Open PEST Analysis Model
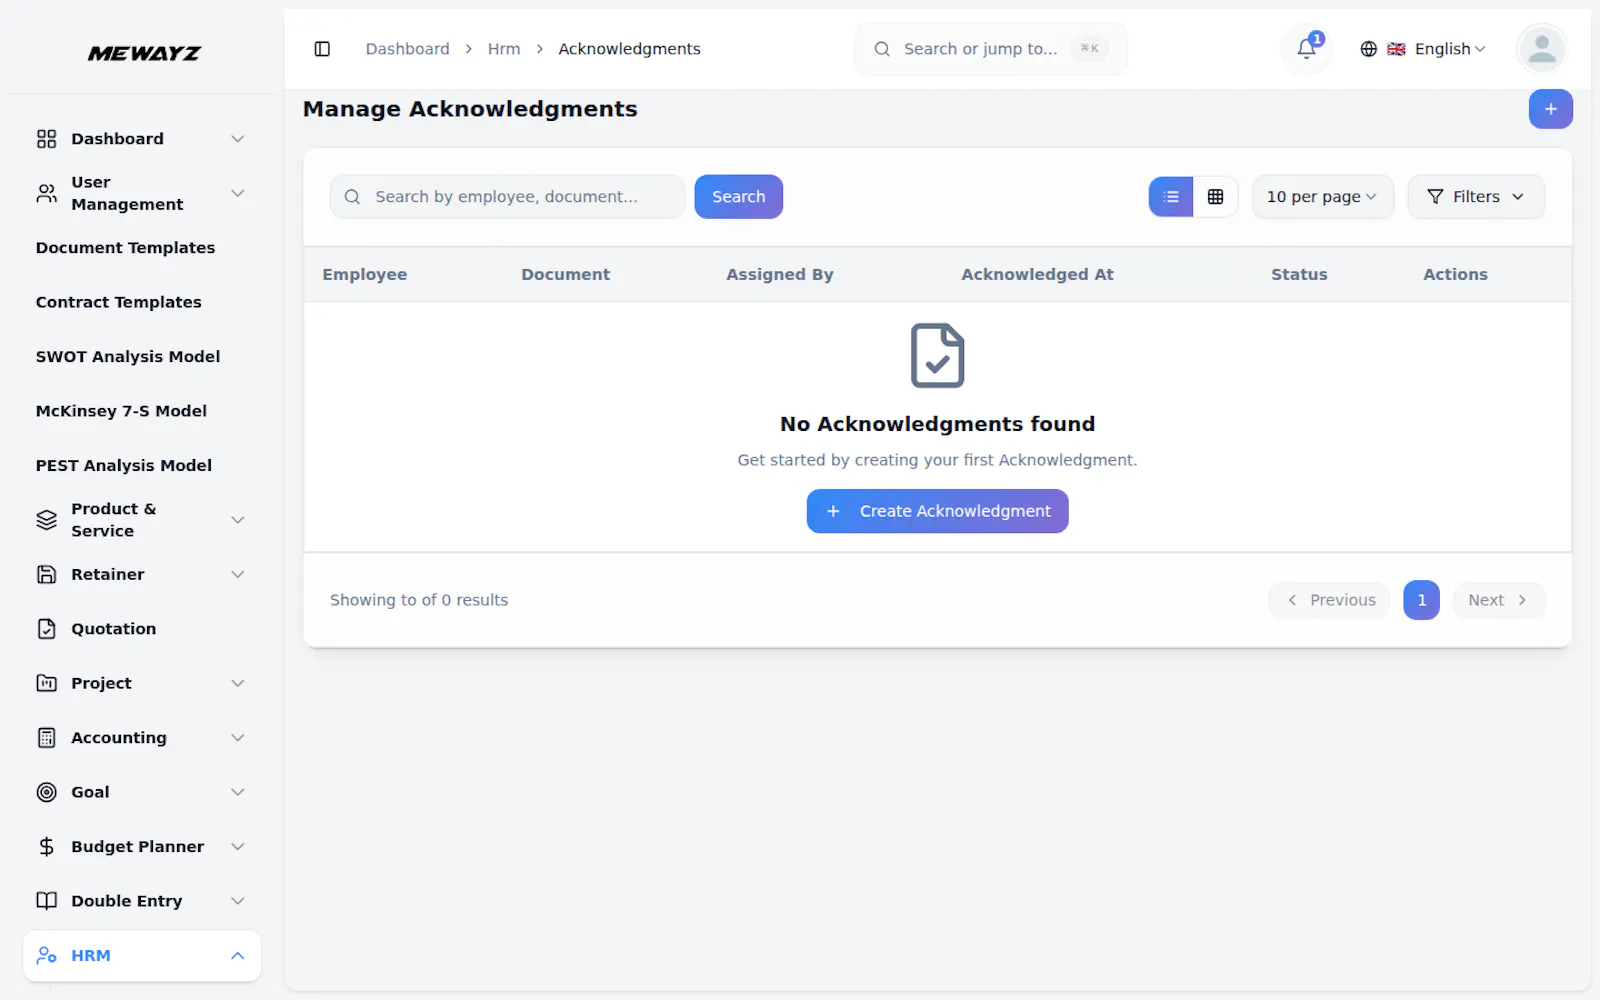 [x=124, y=466]
